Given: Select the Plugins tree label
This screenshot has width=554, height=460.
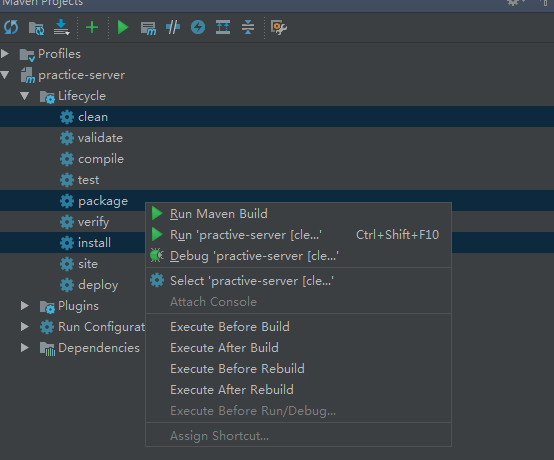Looking at the screenshot, I should tap(78, 306).
